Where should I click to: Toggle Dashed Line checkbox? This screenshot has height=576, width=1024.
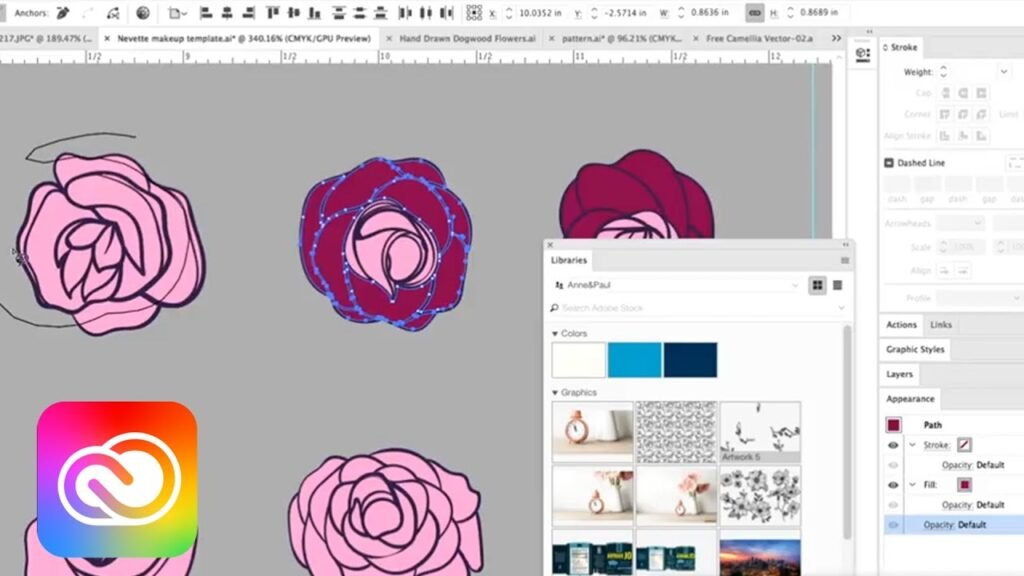pyautogui.click(x=889, y=163)
